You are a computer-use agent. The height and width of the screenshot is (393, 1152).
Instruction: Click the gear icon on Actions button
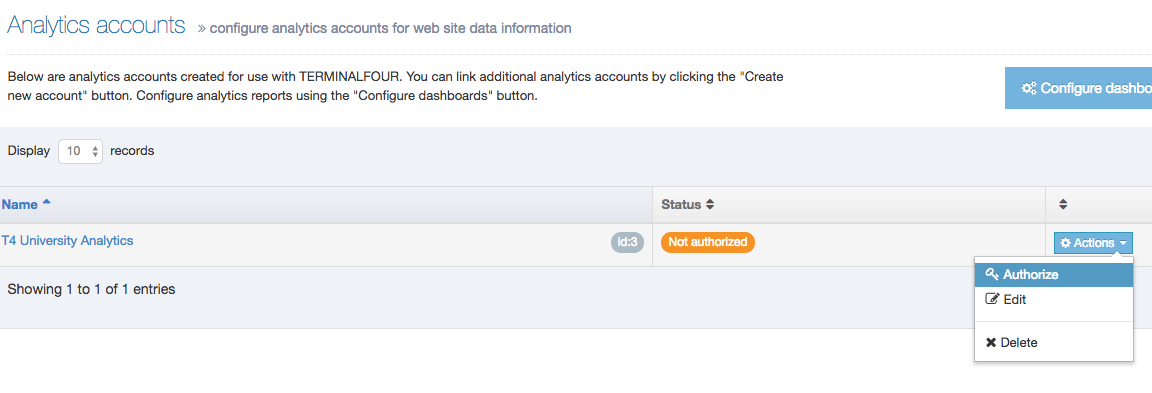click(1065, 242)
